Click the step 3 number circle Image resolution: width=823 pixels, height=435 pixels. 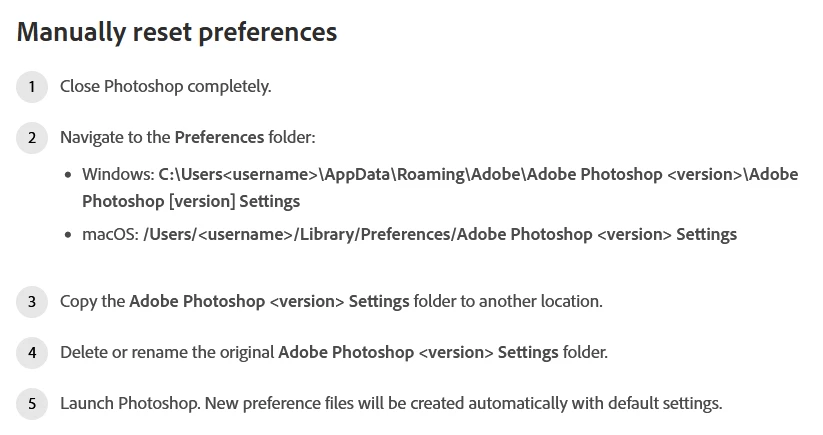pyautogui.click(x=32, y=302)
